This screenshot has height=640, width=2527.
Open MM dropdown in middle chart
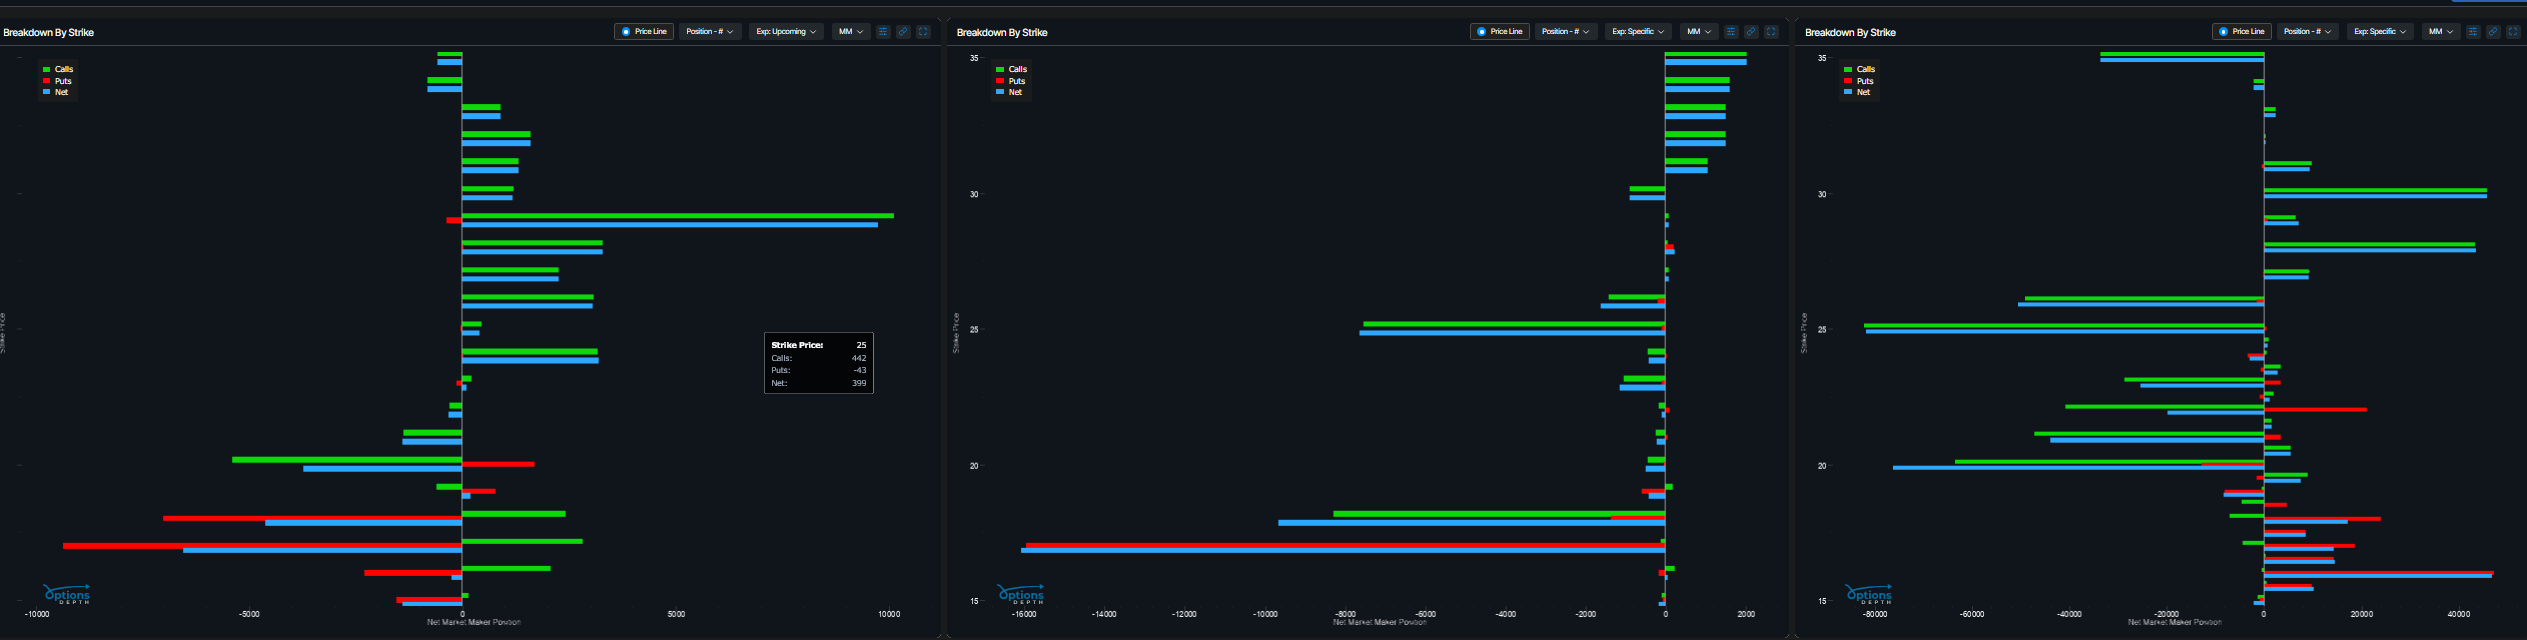pos(1699,32)
